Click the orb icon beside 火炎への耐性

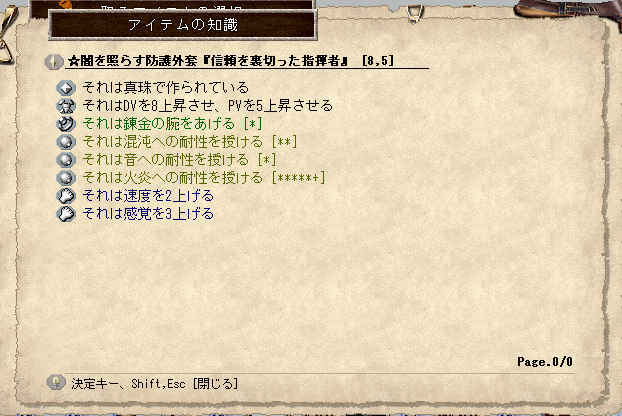pyautogui.click(x=66, y=178)
